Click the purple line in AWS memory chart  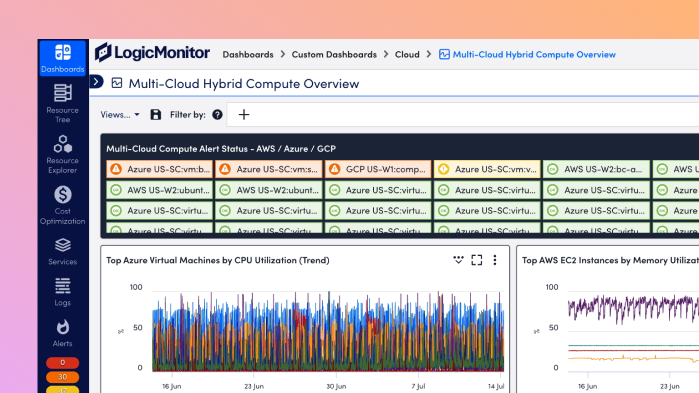click(x=633, y=307)
